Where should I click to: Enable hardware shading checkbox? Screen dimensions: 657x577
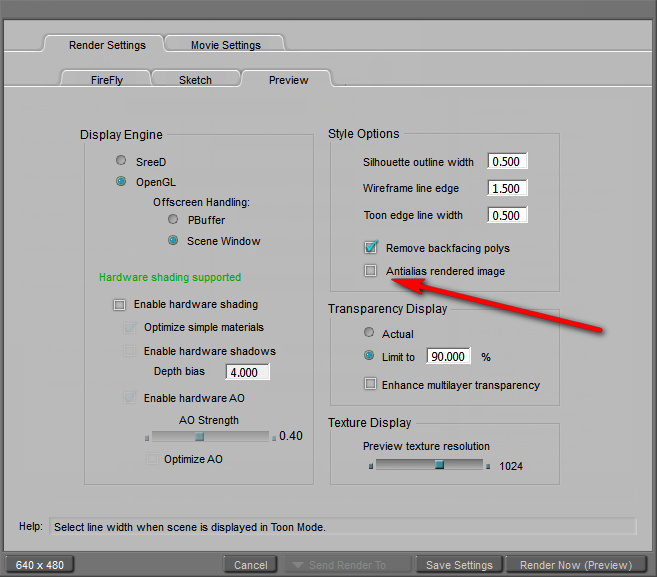coord(120,304)
